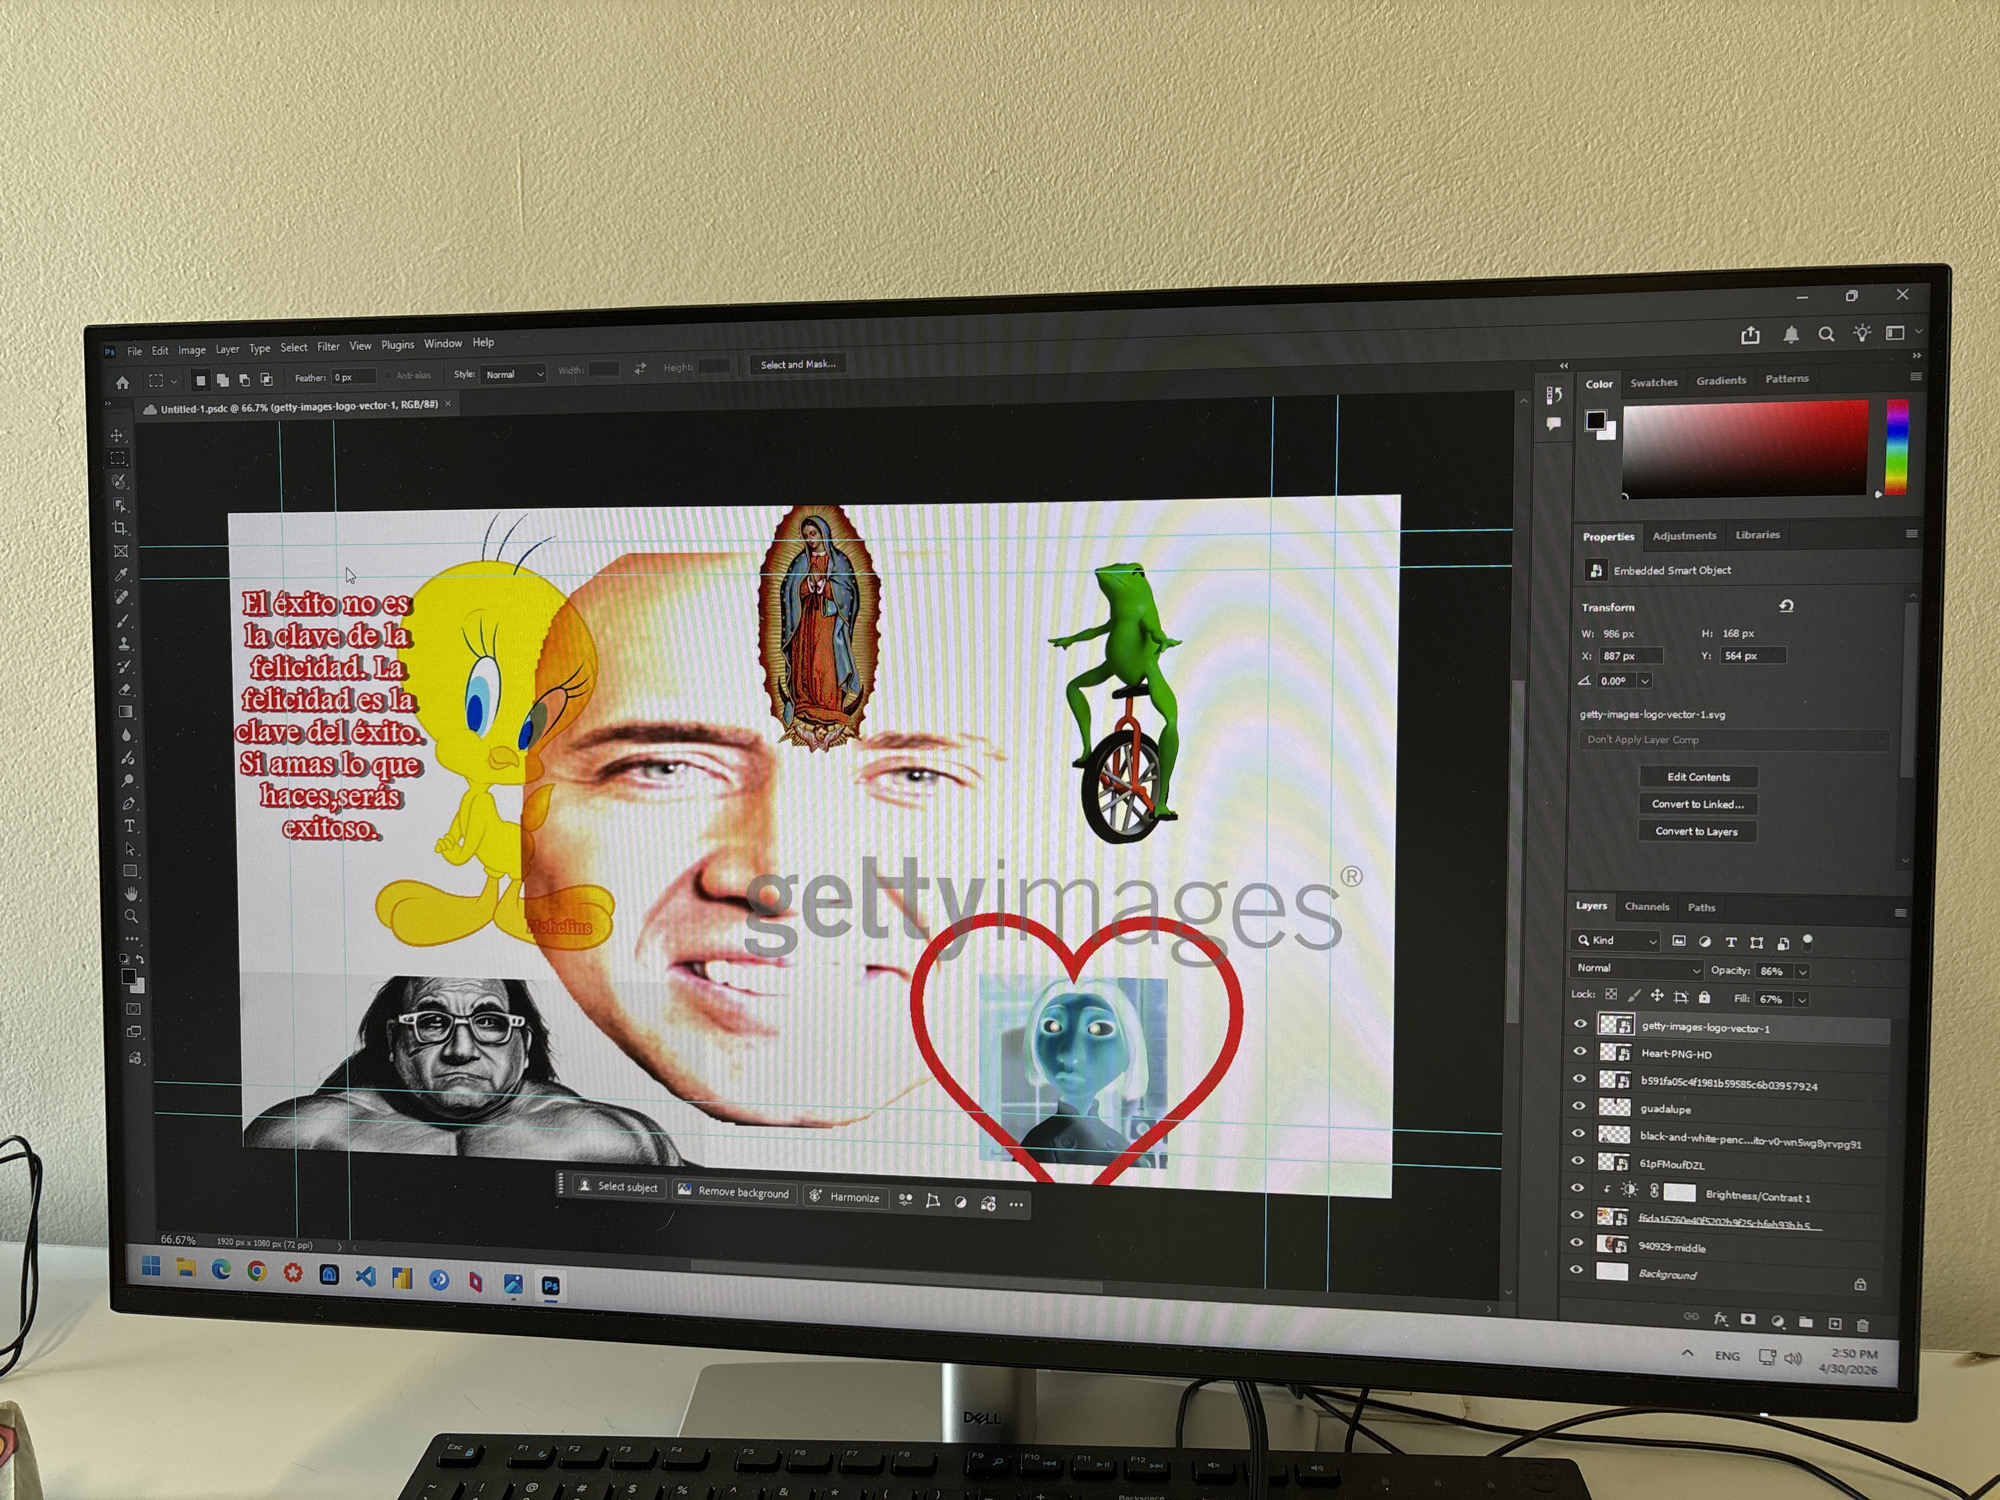The image size is (2000, 1500).
Task: Switch to the Swatches tab
Action: coord(1654,383)
